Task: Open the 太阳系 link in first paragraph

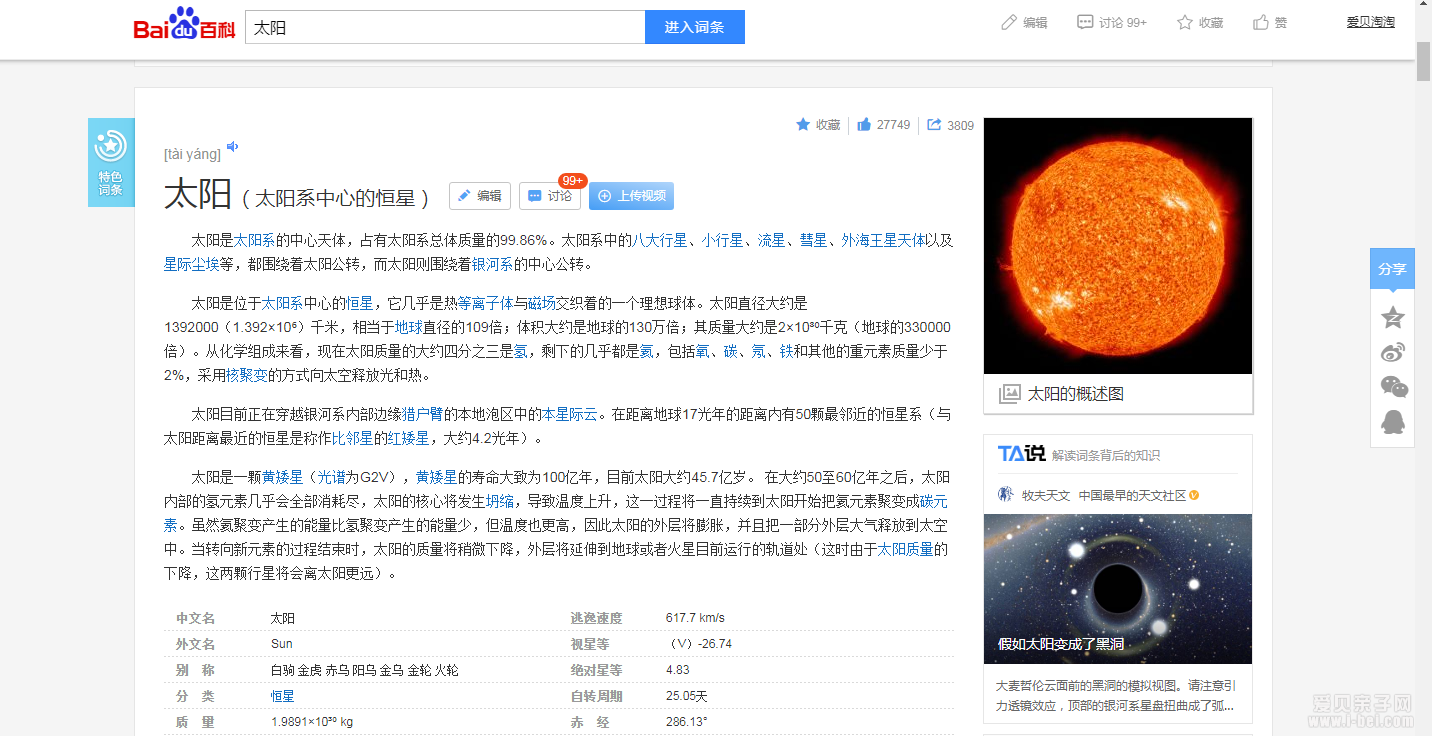Action: pyautogui.click(x=254, y=240)
